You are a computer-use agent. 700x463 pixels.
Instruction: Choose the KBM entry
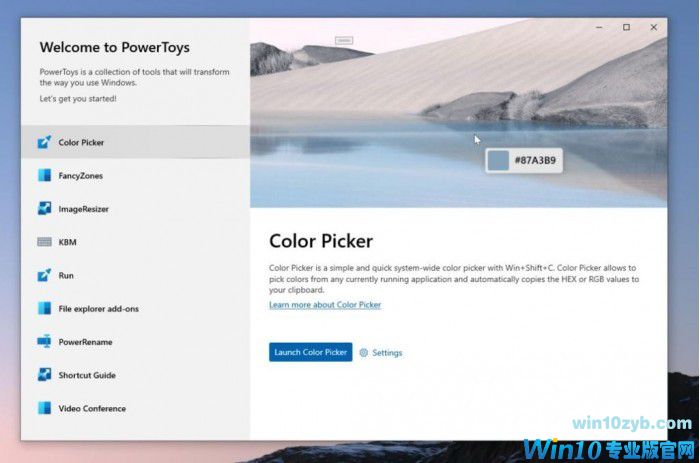pos(135,242)
